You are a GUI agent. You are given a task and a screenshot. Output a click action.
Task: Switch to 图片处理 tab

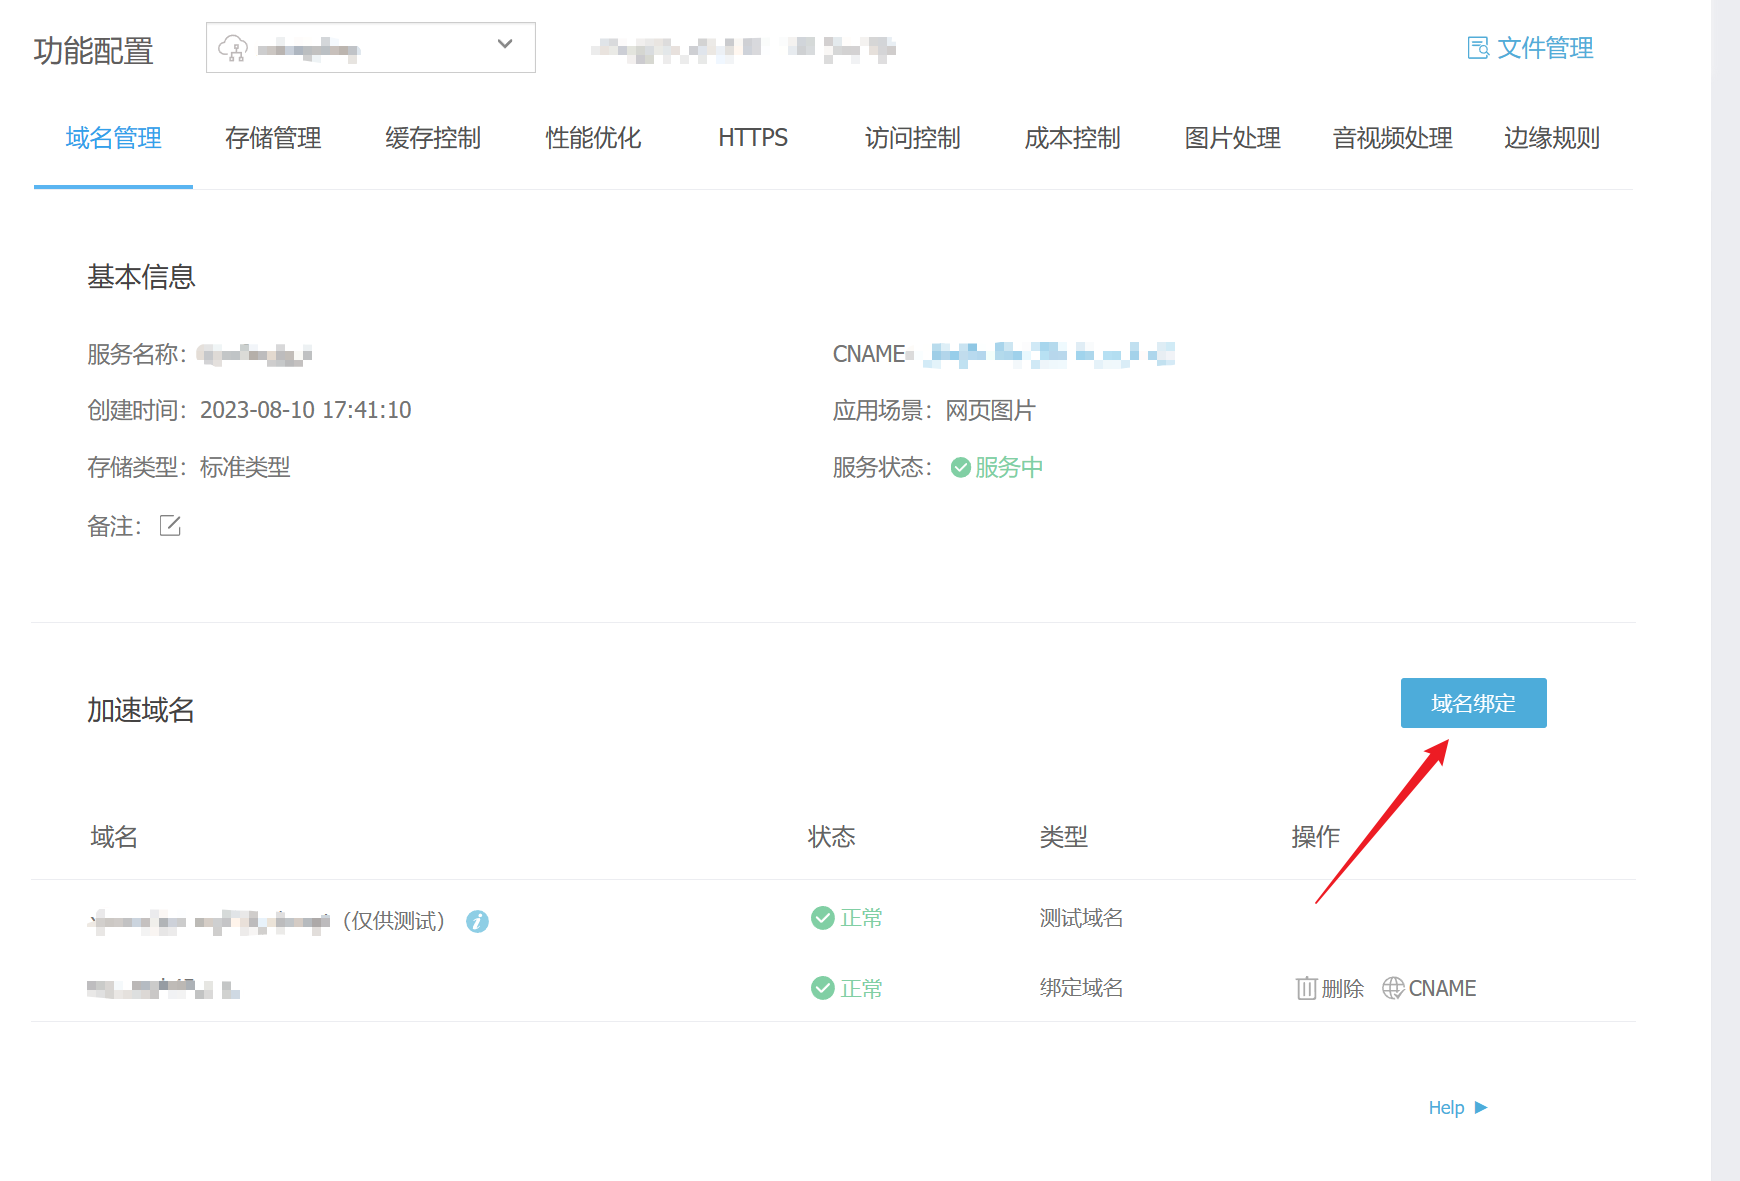1233,138
